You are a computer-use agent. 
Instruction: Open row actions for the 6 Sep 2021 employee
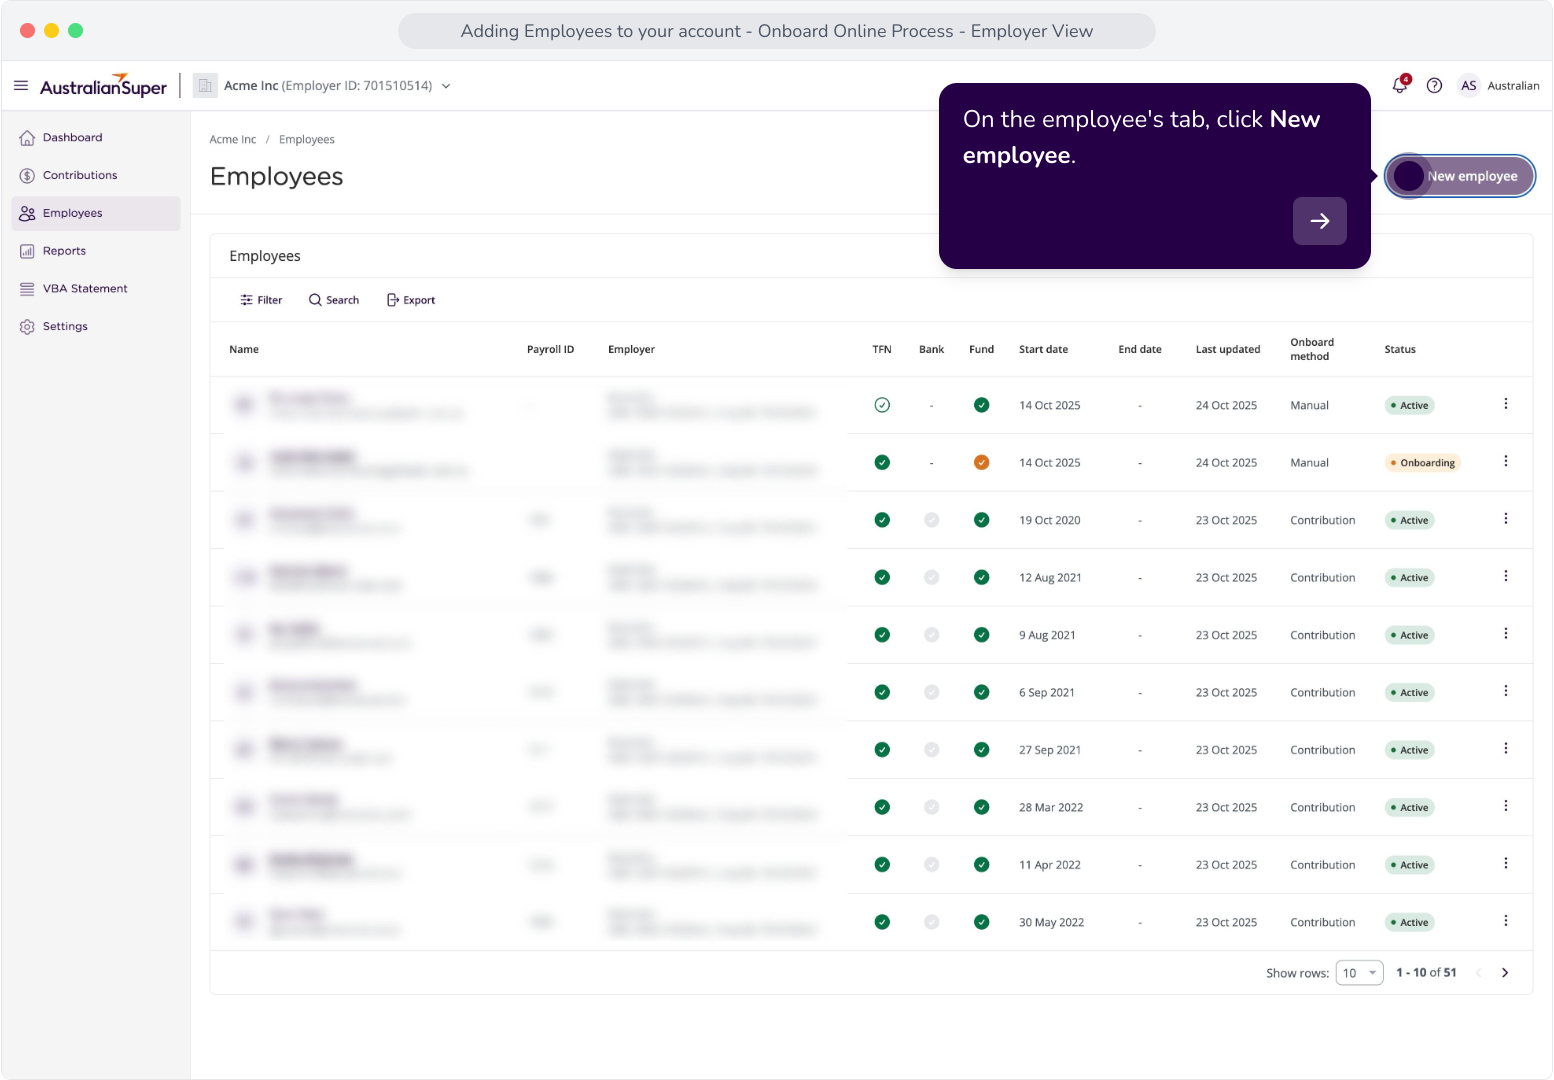click(x=1506, y=691)
